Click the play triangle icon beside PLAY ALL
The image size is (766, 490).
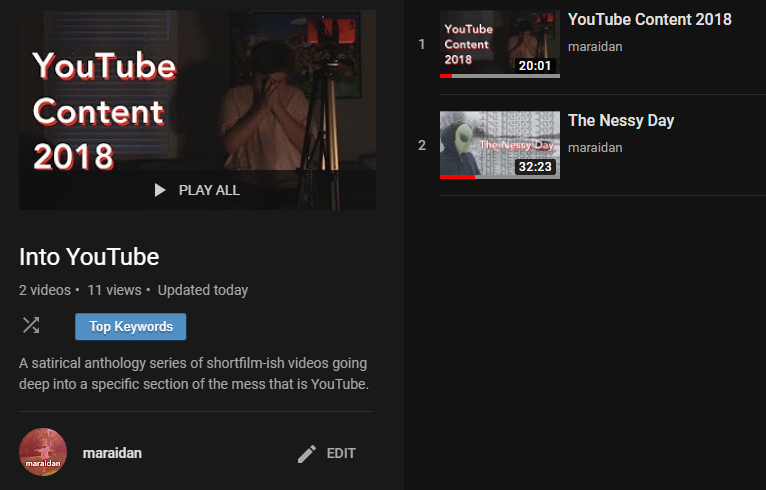pyautogui.click(x=160, y=190)
